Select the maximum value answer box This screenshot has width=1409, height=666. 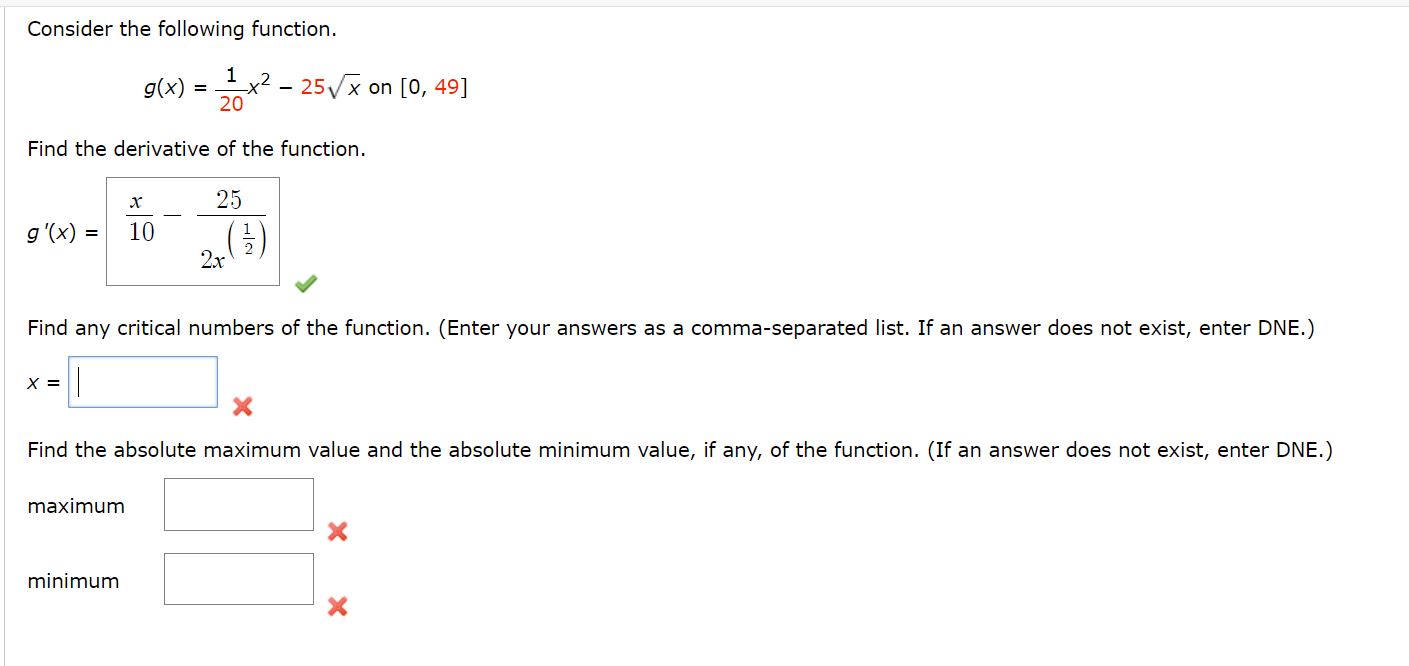[x=240, y=504]
